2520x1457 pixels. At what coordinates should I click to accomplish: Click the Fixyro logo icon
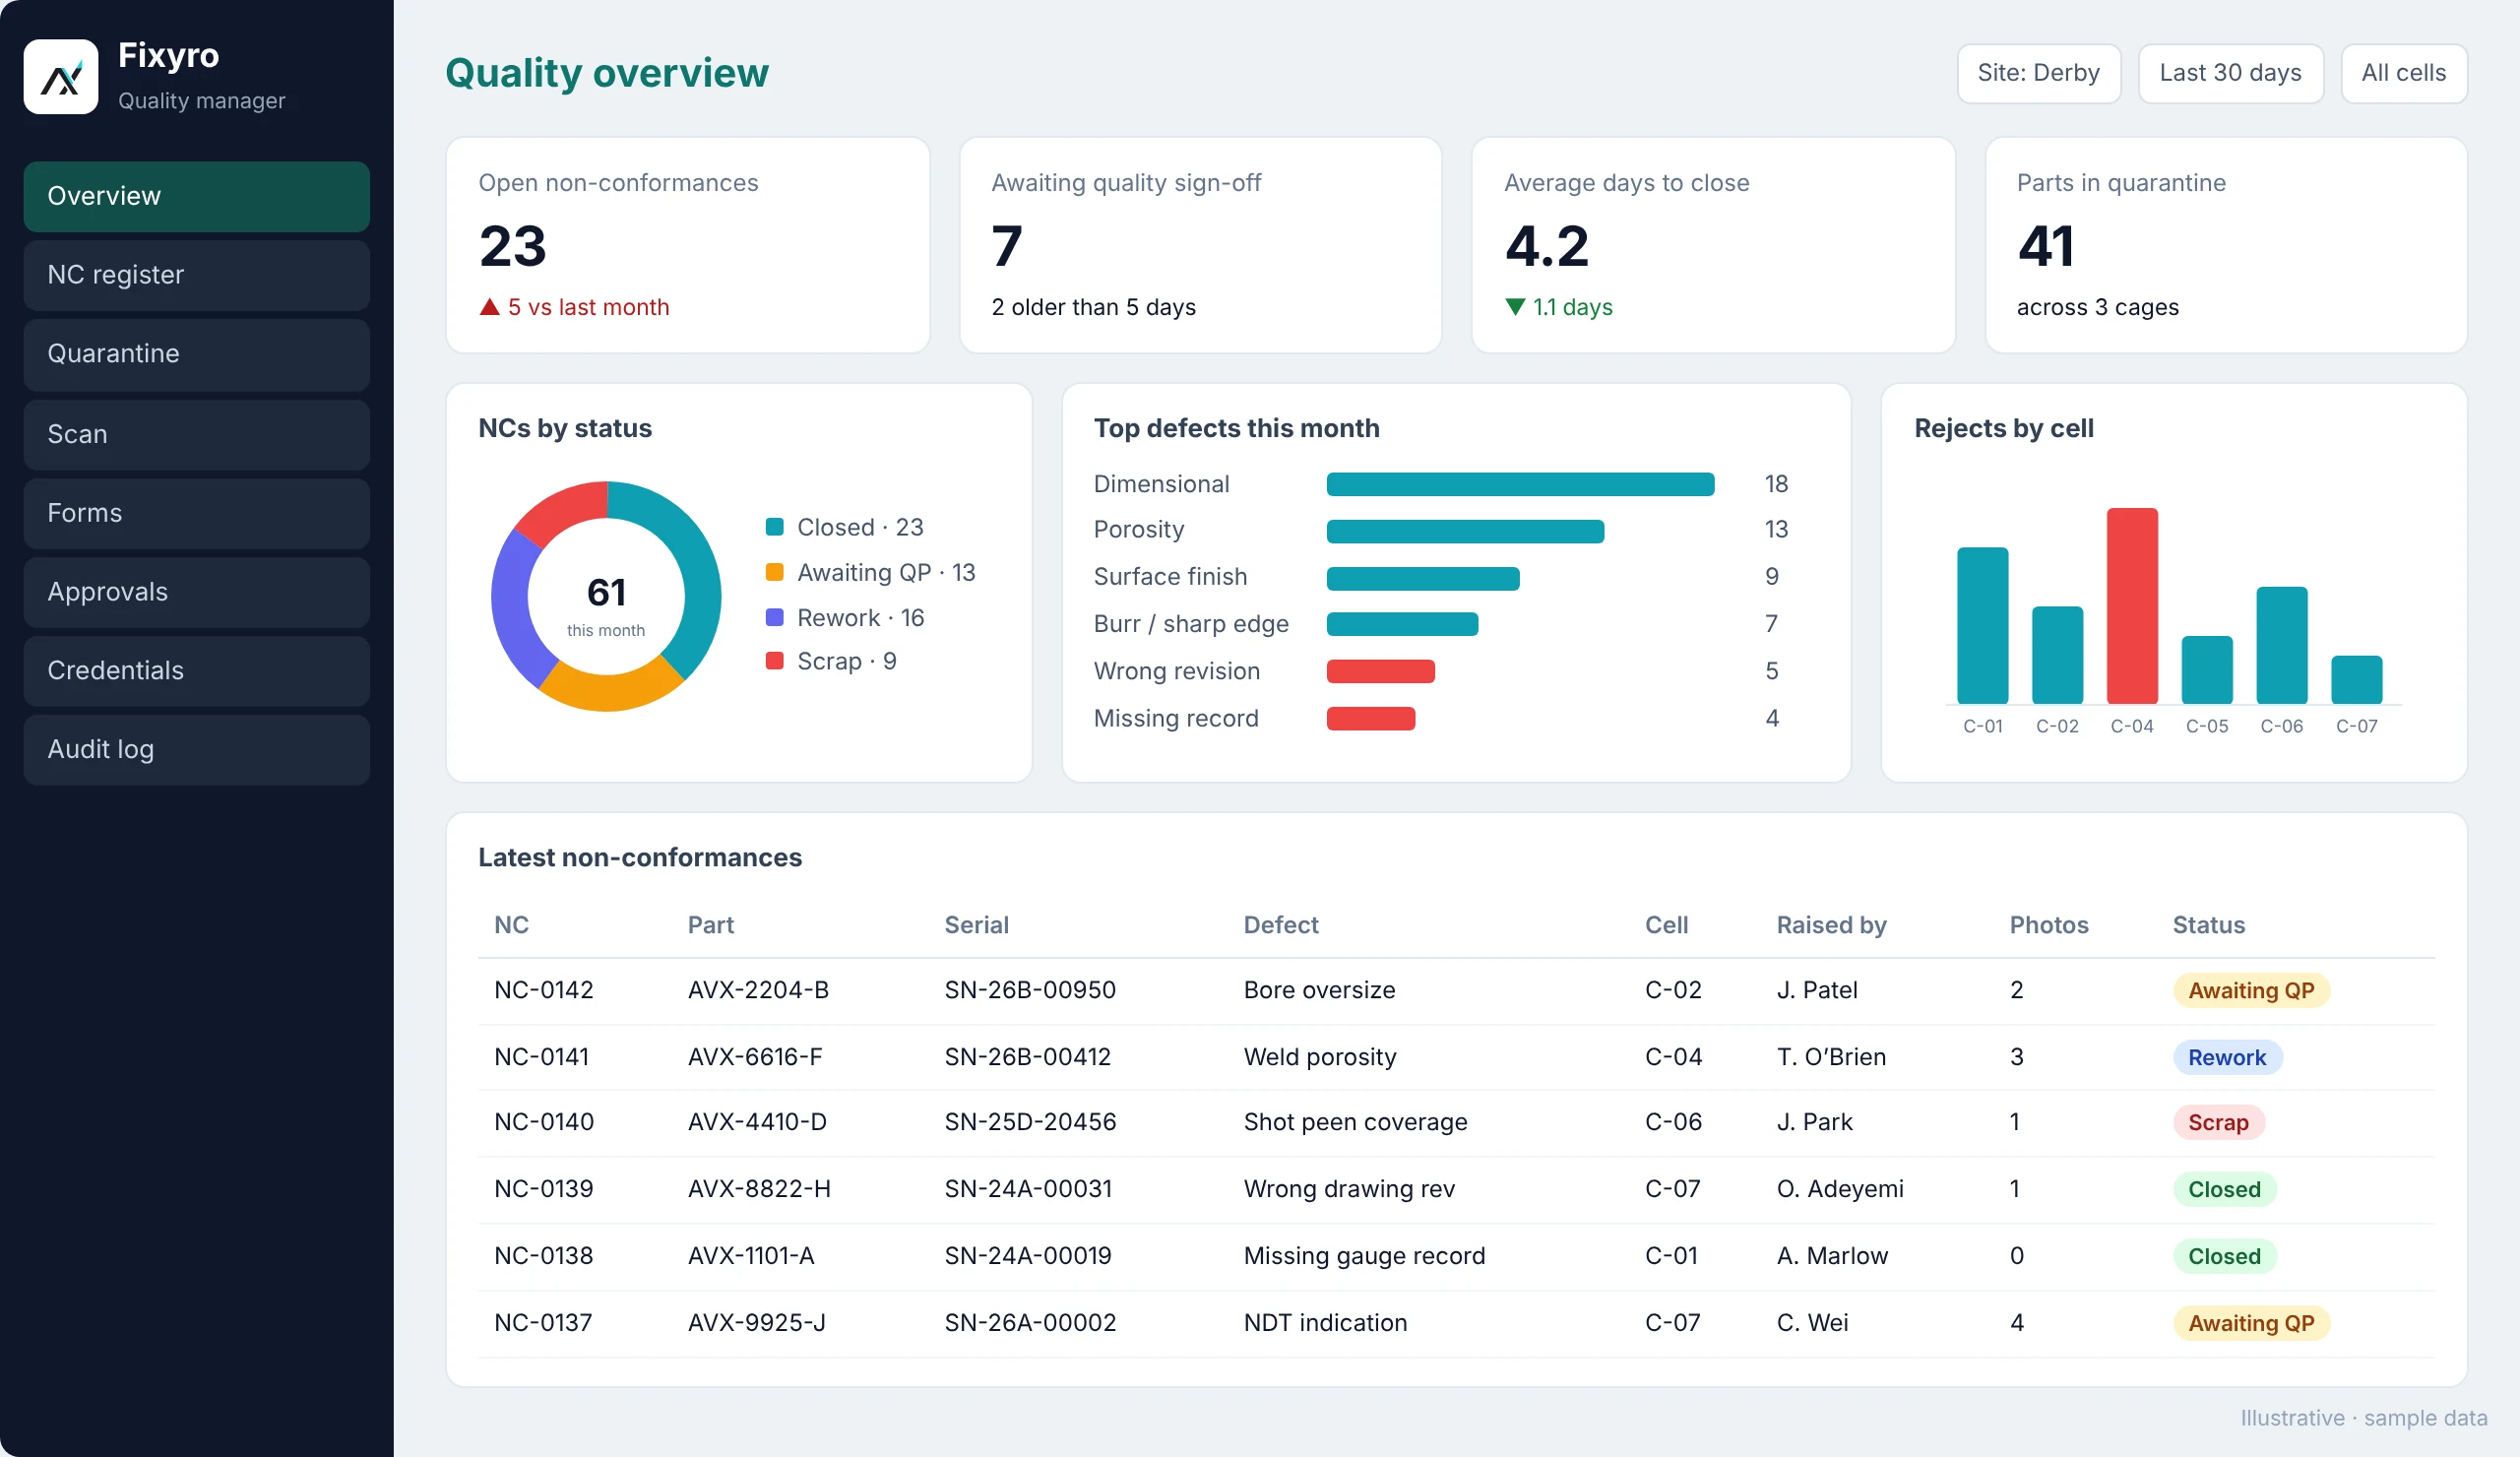click(x=61, y=77)
